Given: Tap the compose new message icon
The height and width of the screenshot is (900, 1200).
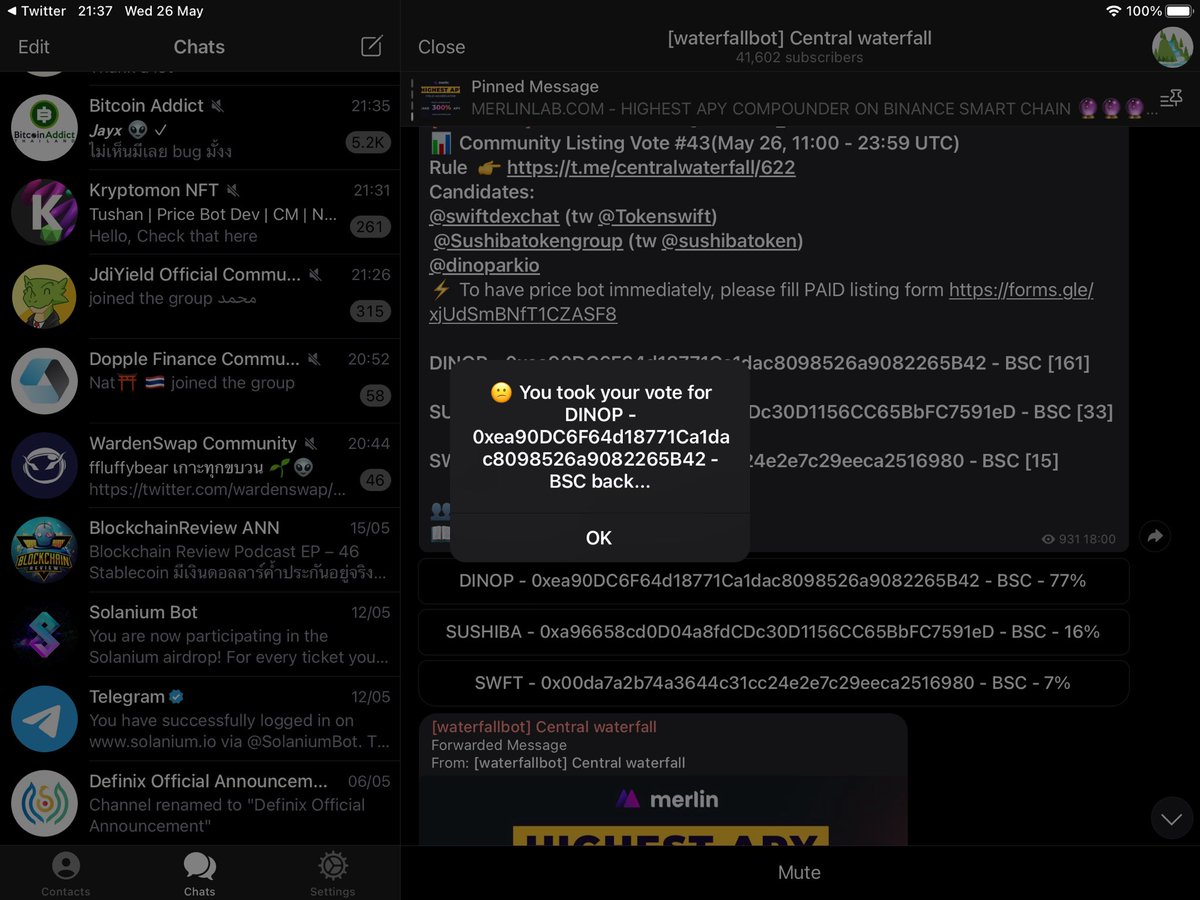Looking at the screenshot, I should [371, 46].
